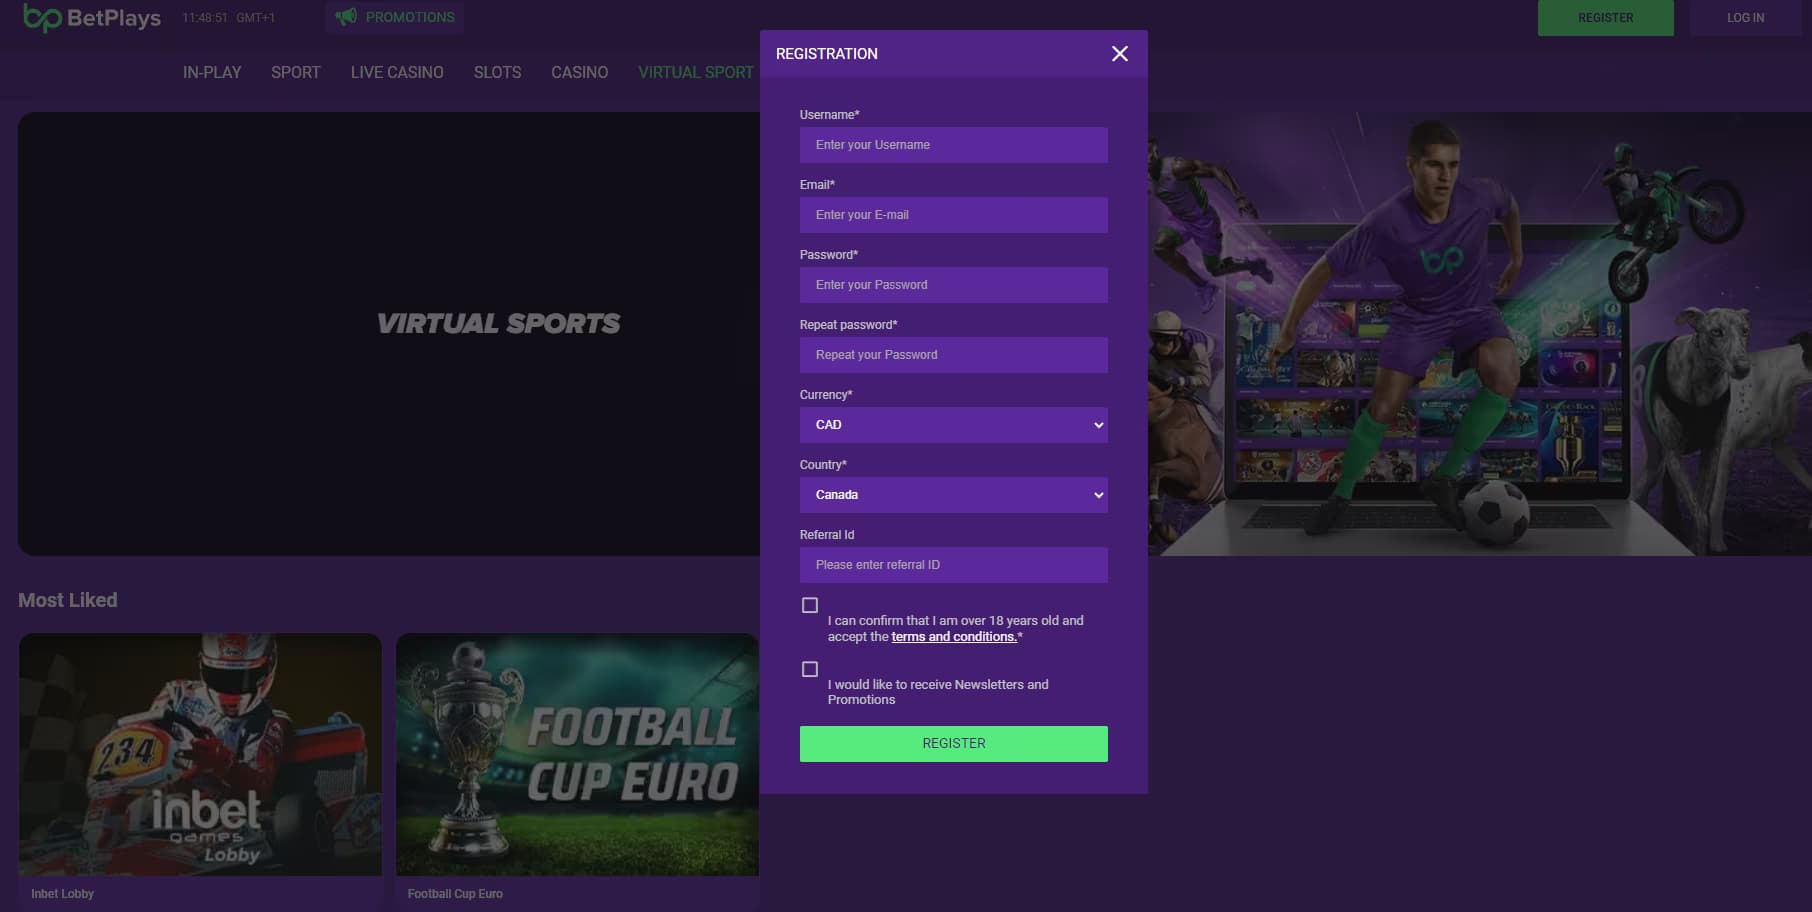Click the BetPlays logo
This screenshot has height=912, width=1812.
click(90, 17)
